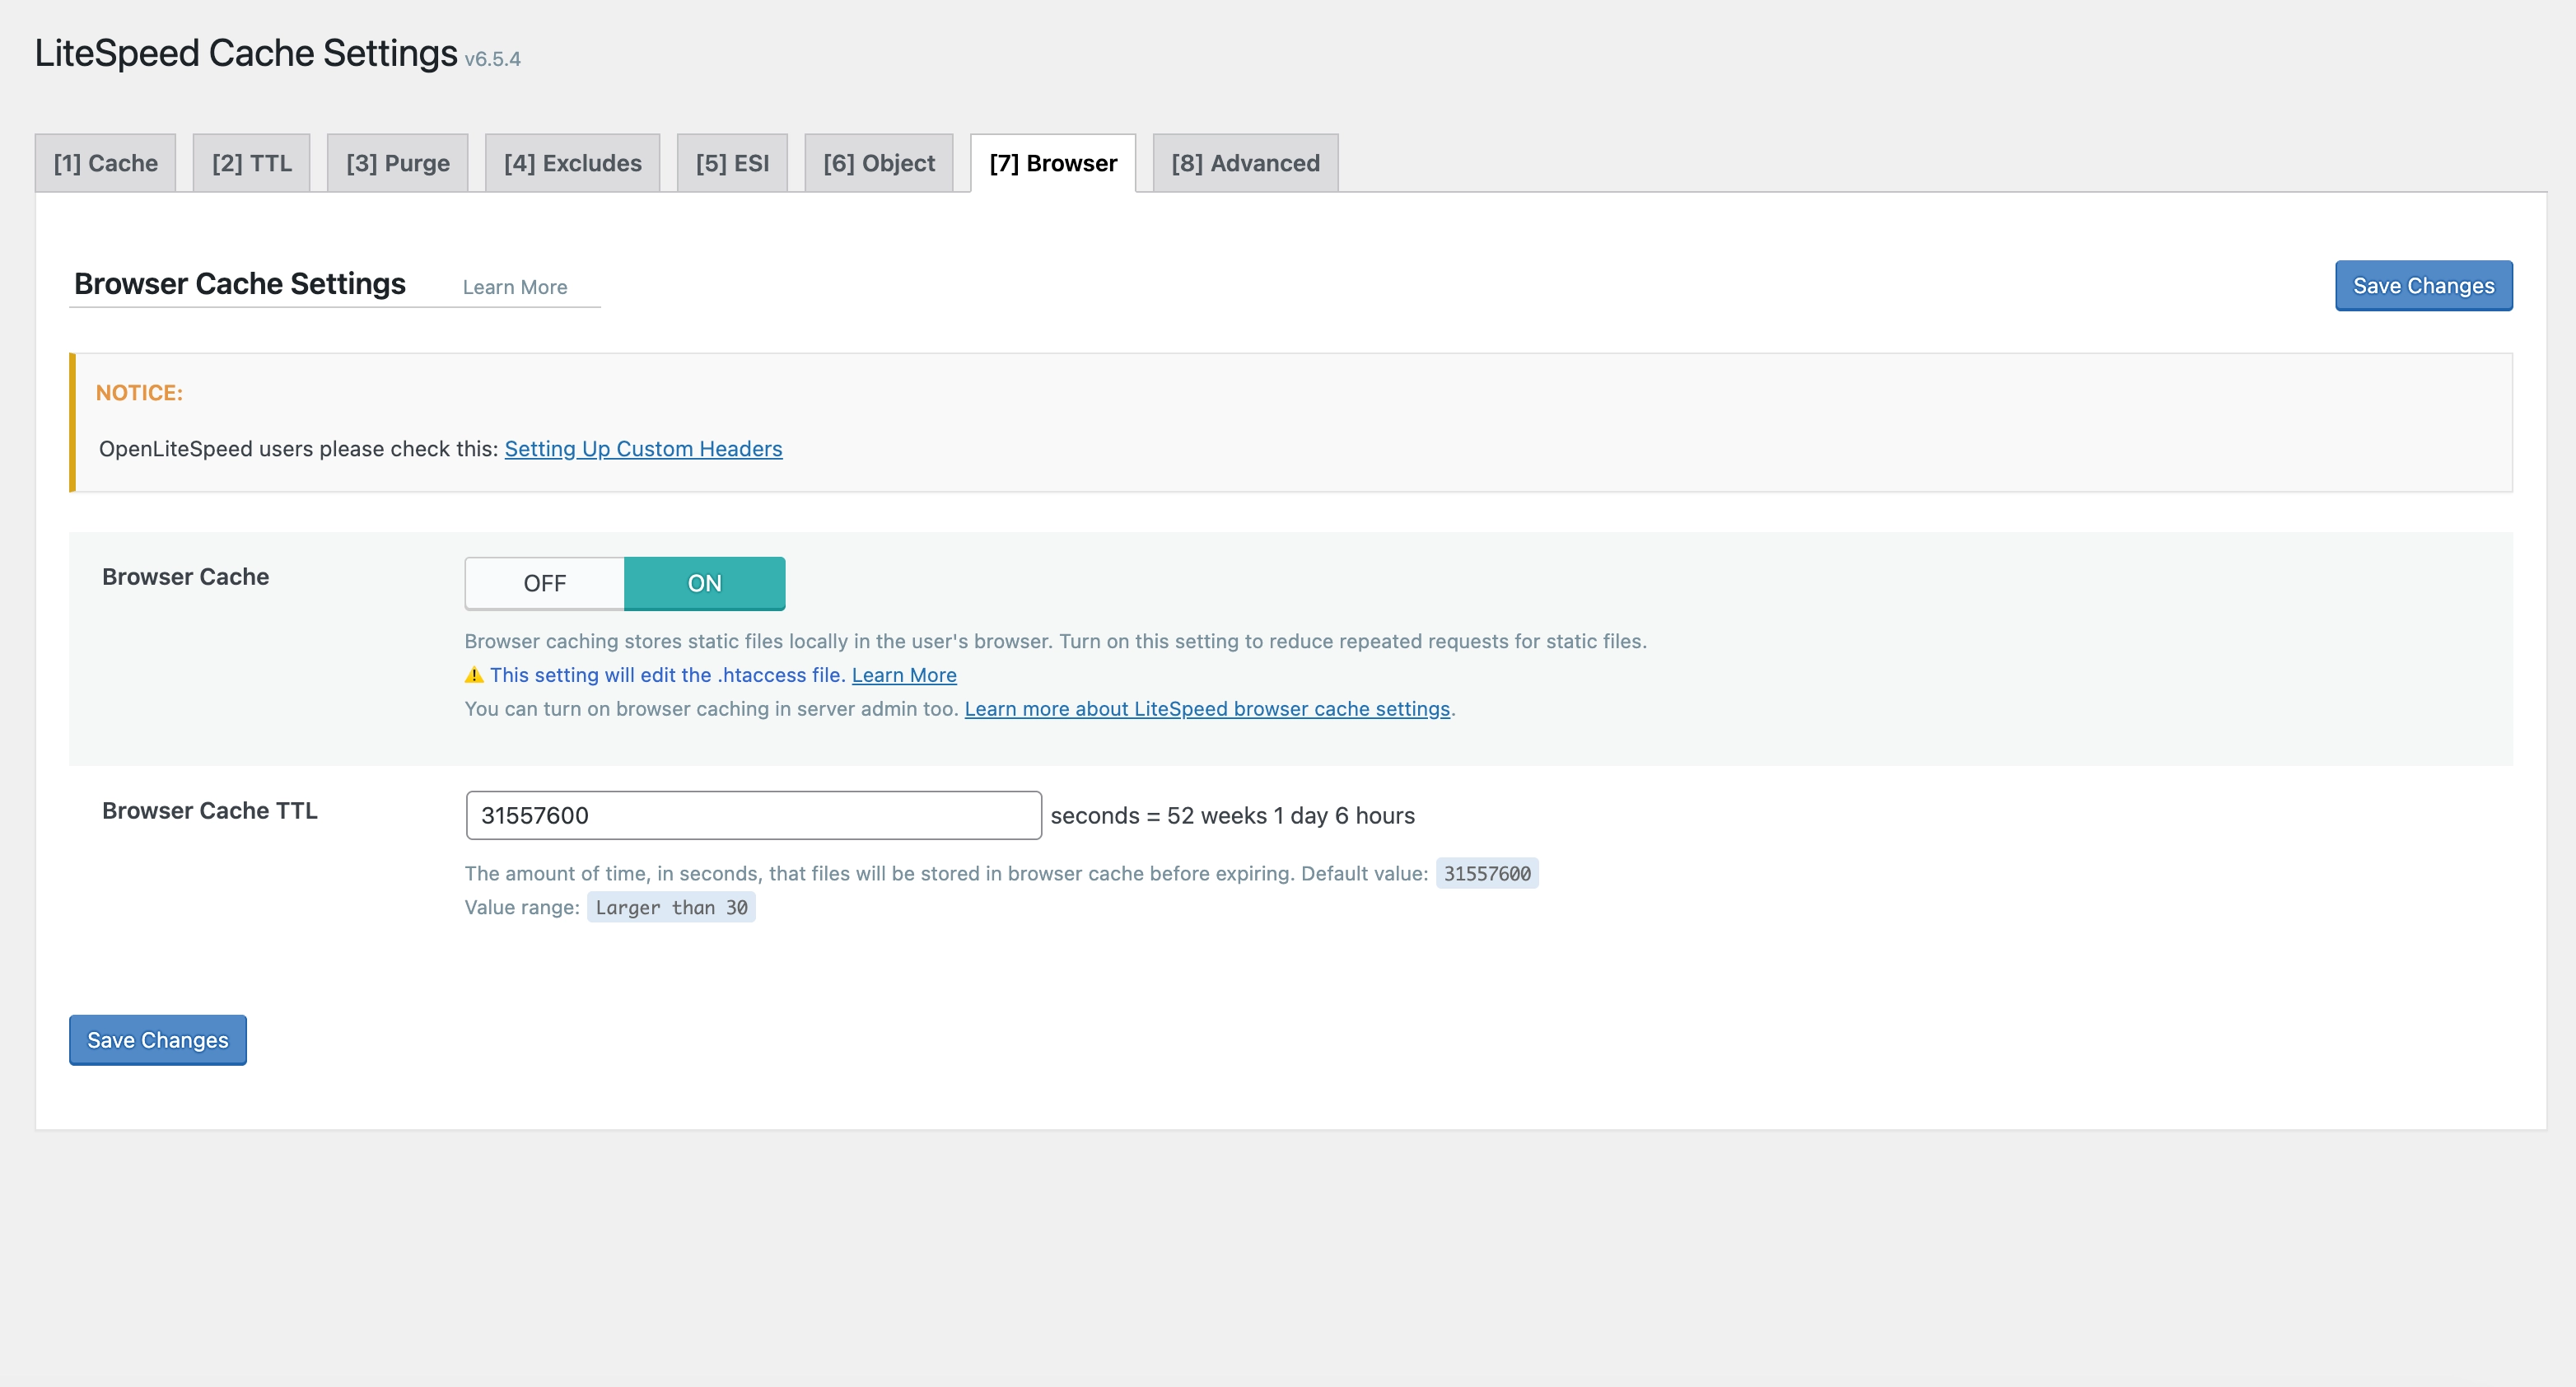Viewport: 2576px width, 1387px height.
Task: Click the bottom Save Changes button
Action: pyautogui.click(x=158, y=1040)
